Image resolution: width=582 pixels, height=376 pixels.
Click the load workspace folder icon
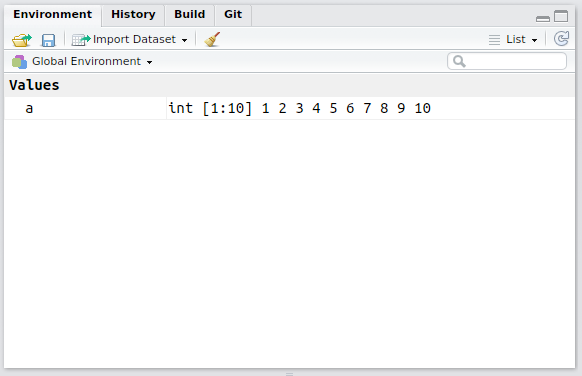pos(22,40)
